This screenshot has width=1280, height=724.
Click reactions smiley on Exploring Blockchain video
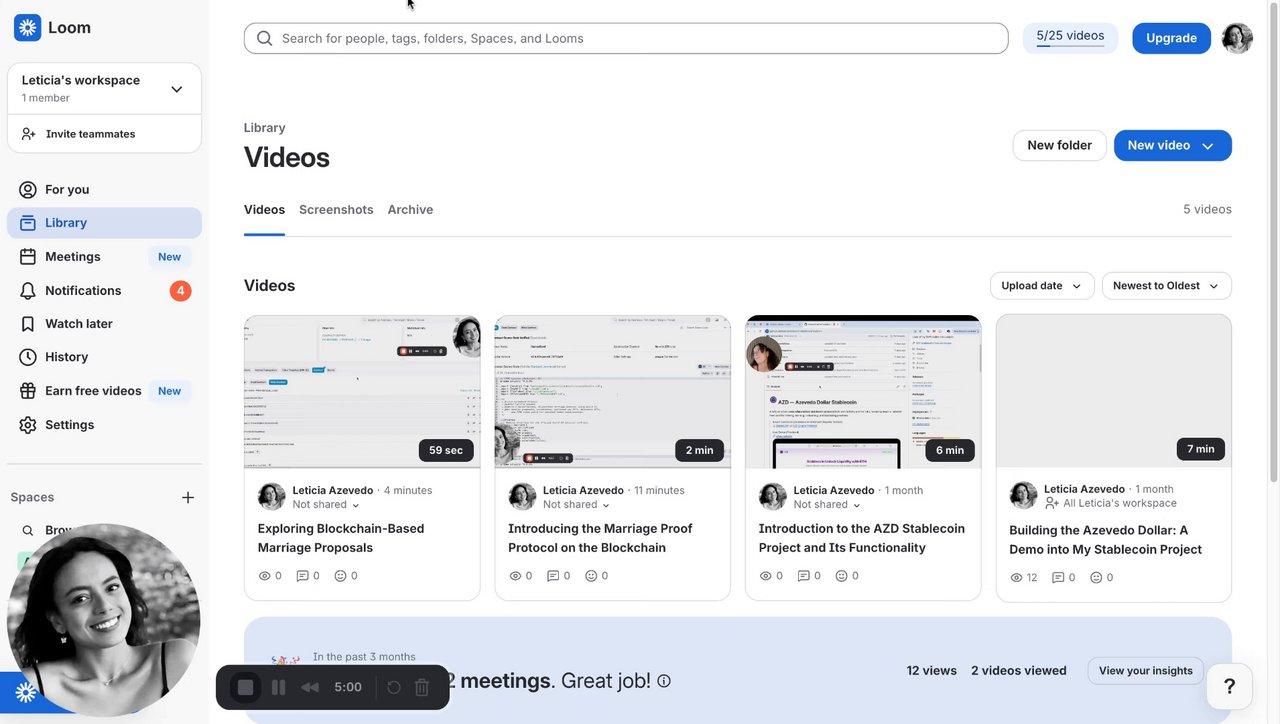click(340, 576)
